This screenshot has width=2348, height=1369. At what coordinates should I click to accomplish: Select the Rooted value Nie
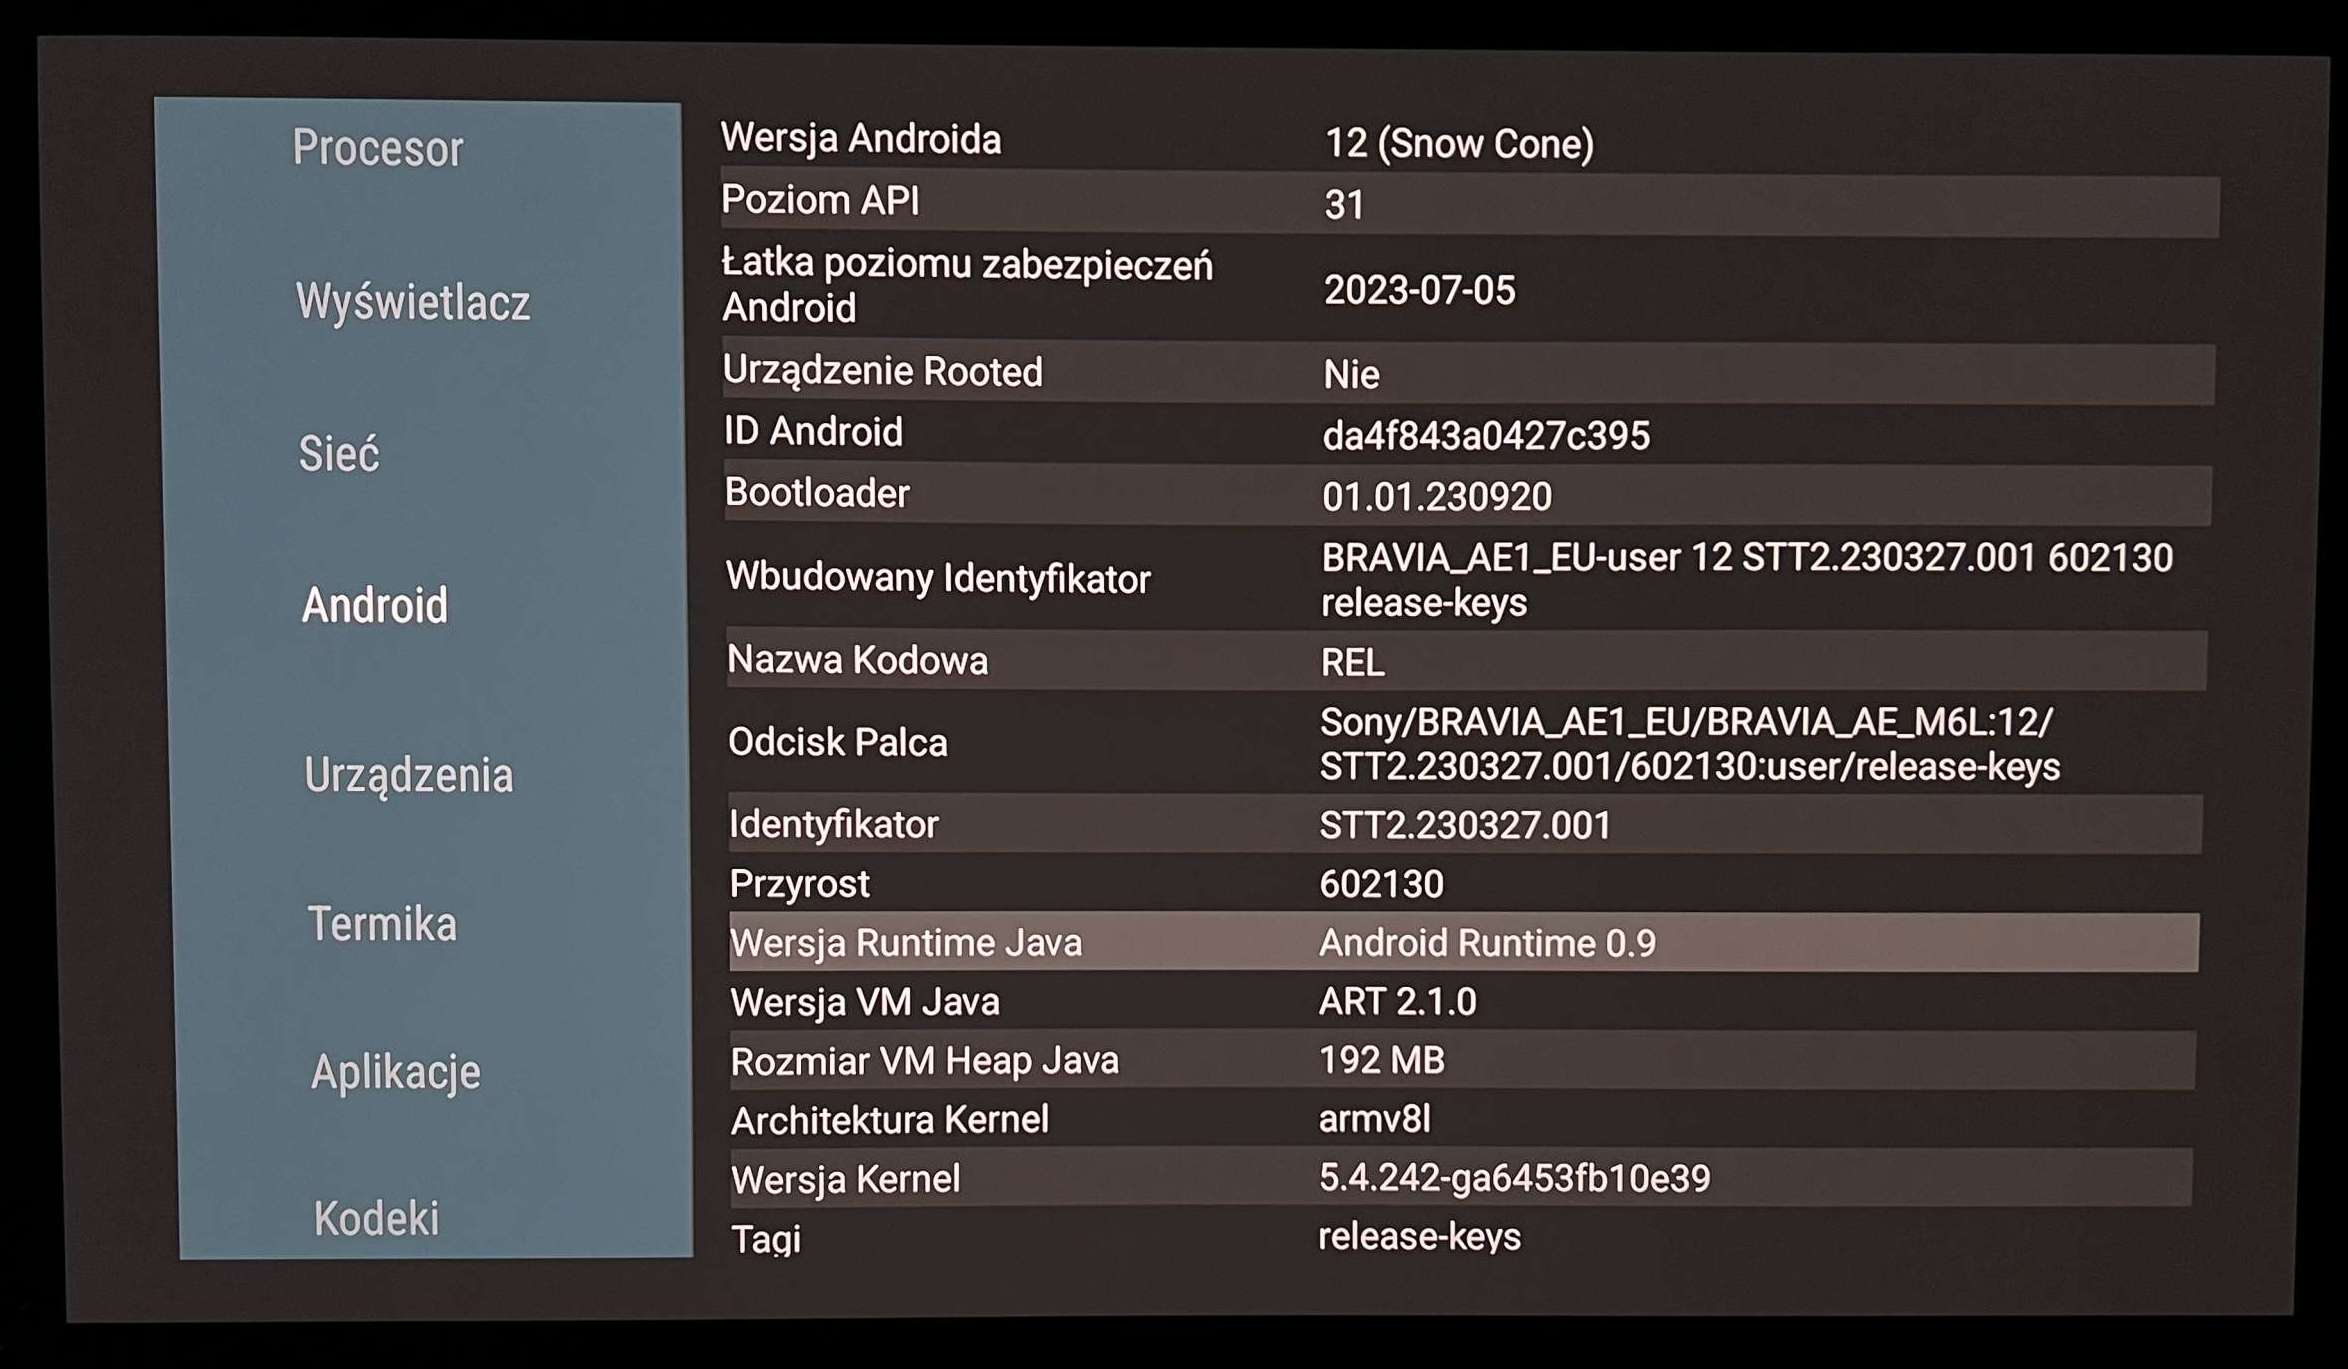1351,375
